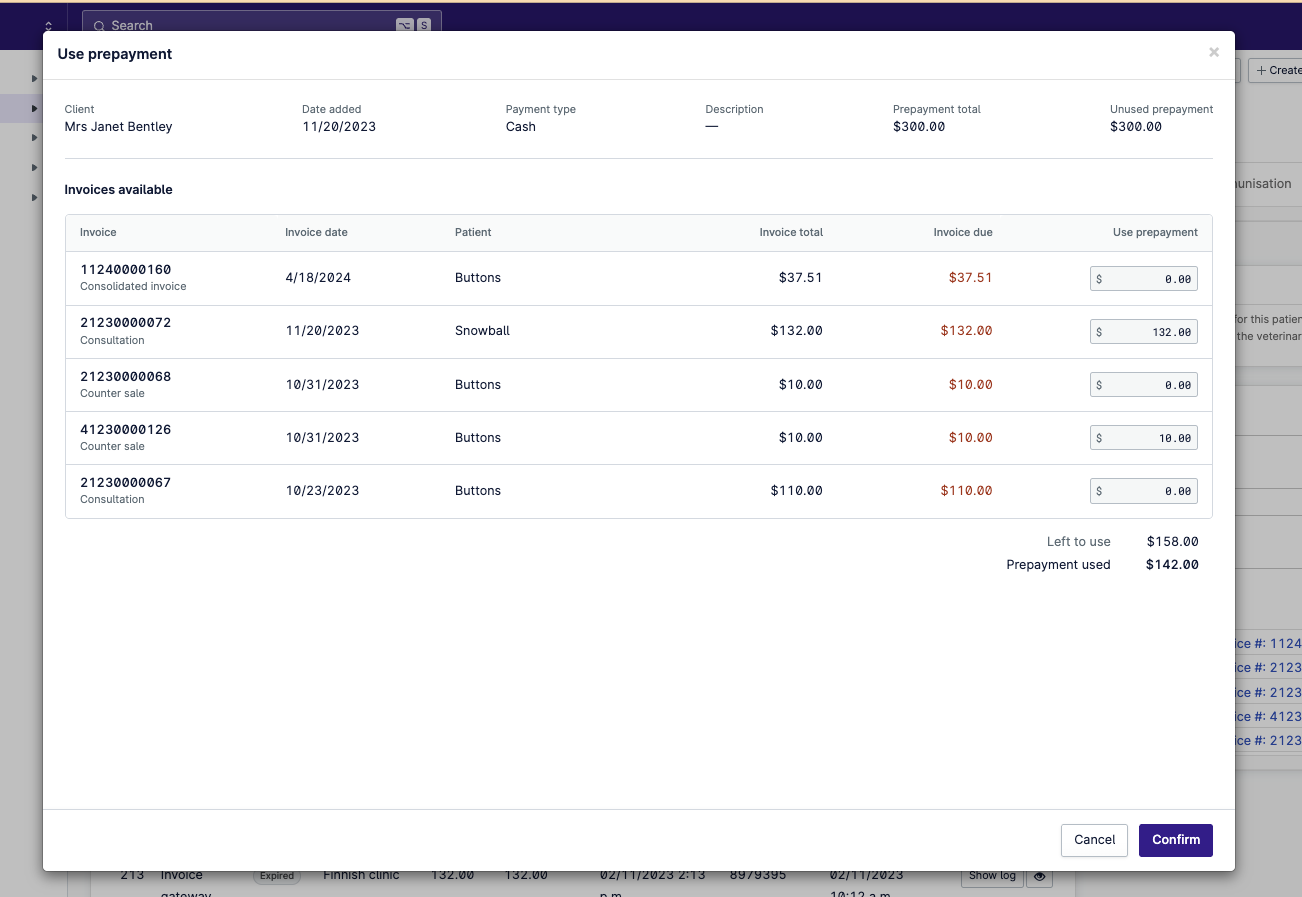Click the option-key shortcut icon beside the S badge

pos(404,25)
